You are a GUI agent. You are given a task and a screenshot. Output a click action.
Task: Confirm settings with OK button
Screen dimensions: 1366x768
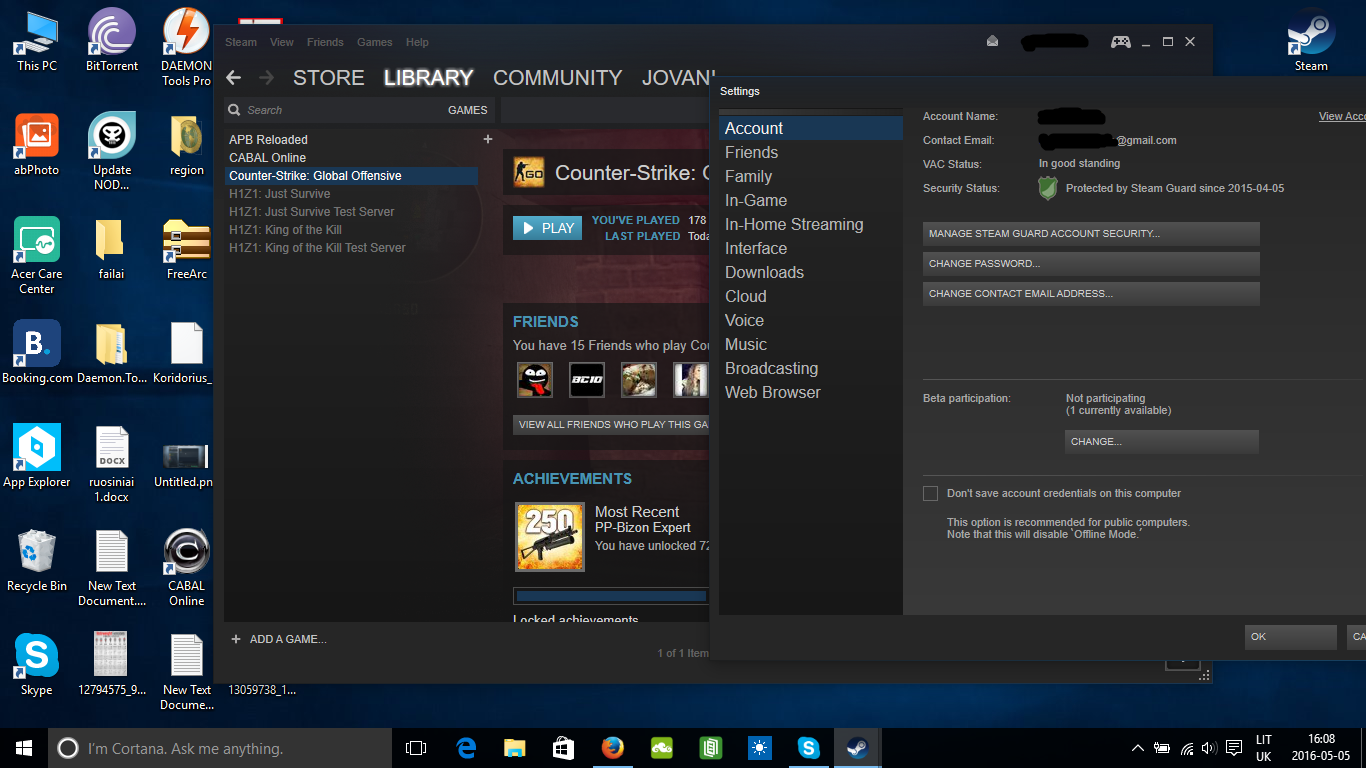coord(1291,637)
